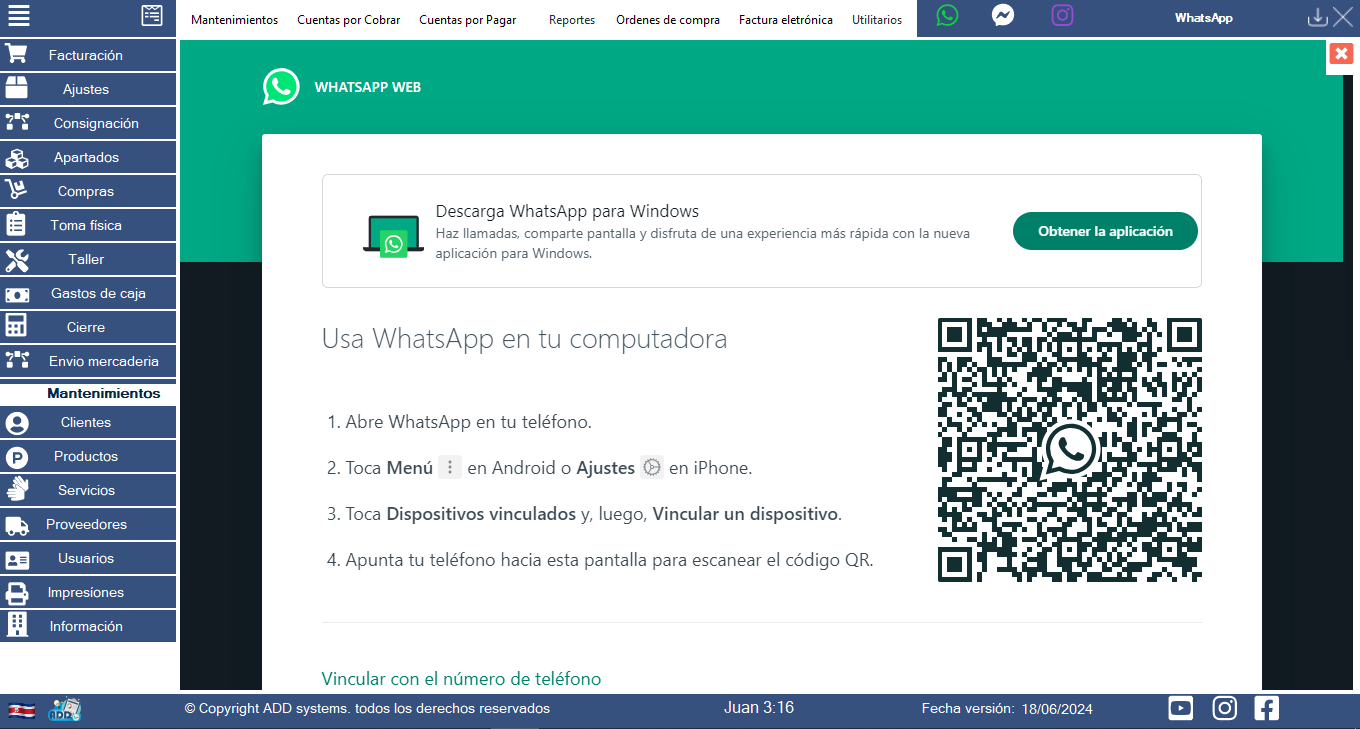
Task: Click the Costa Rica flag icon in footer
Action: pos(22,710)
